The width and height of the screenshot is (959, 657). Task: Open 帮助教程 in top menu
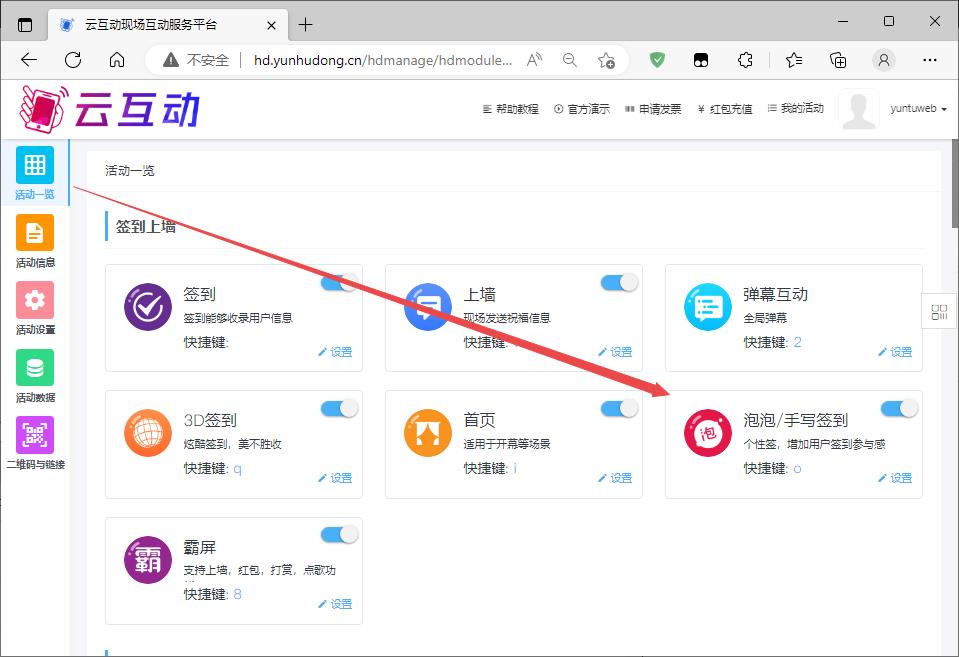click(510, 109)
